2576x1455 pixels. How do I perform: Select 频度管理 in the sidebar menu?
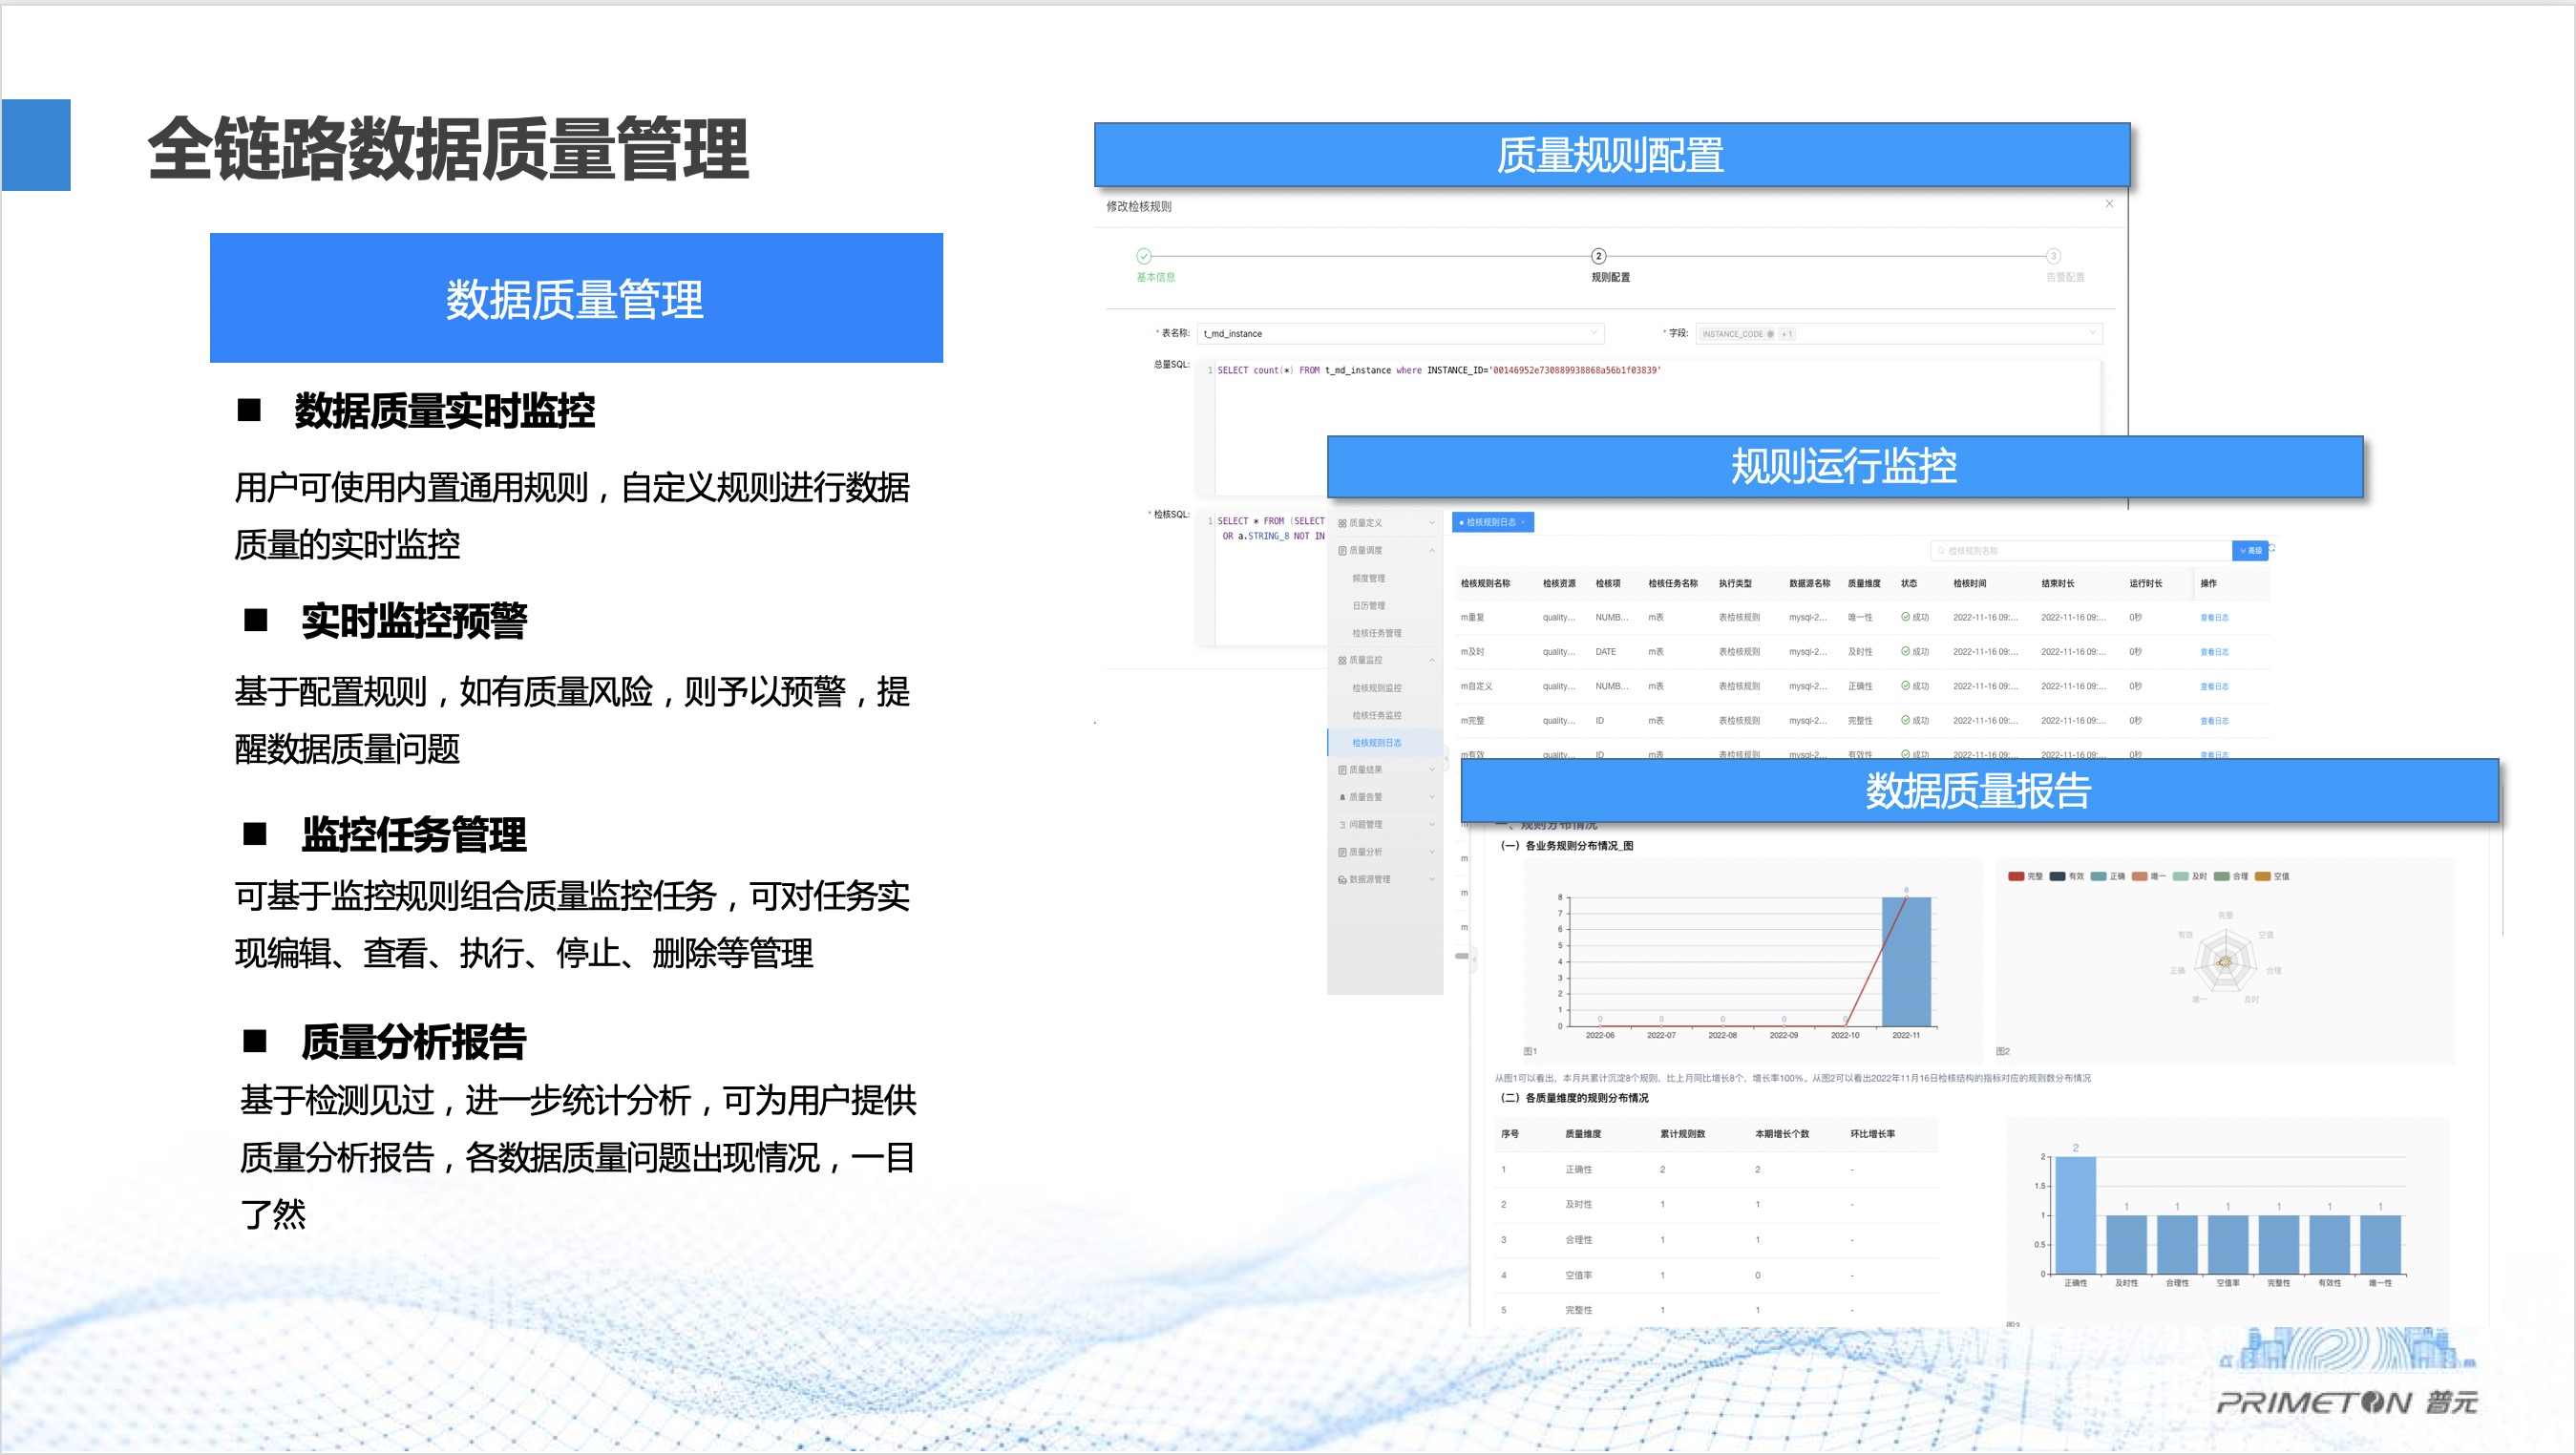[x=1368, y=578]
